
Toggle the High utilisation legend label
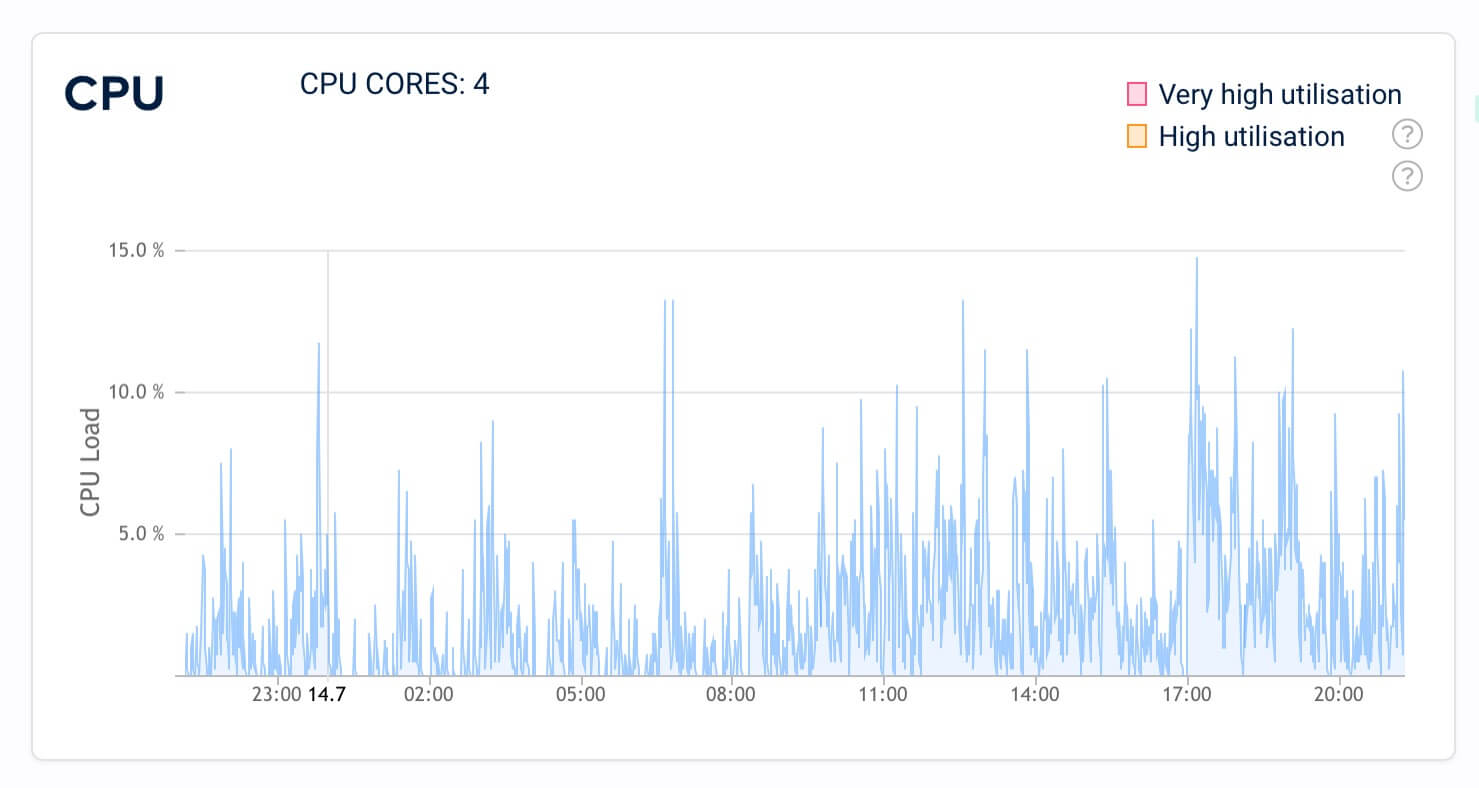point(1252,137)
